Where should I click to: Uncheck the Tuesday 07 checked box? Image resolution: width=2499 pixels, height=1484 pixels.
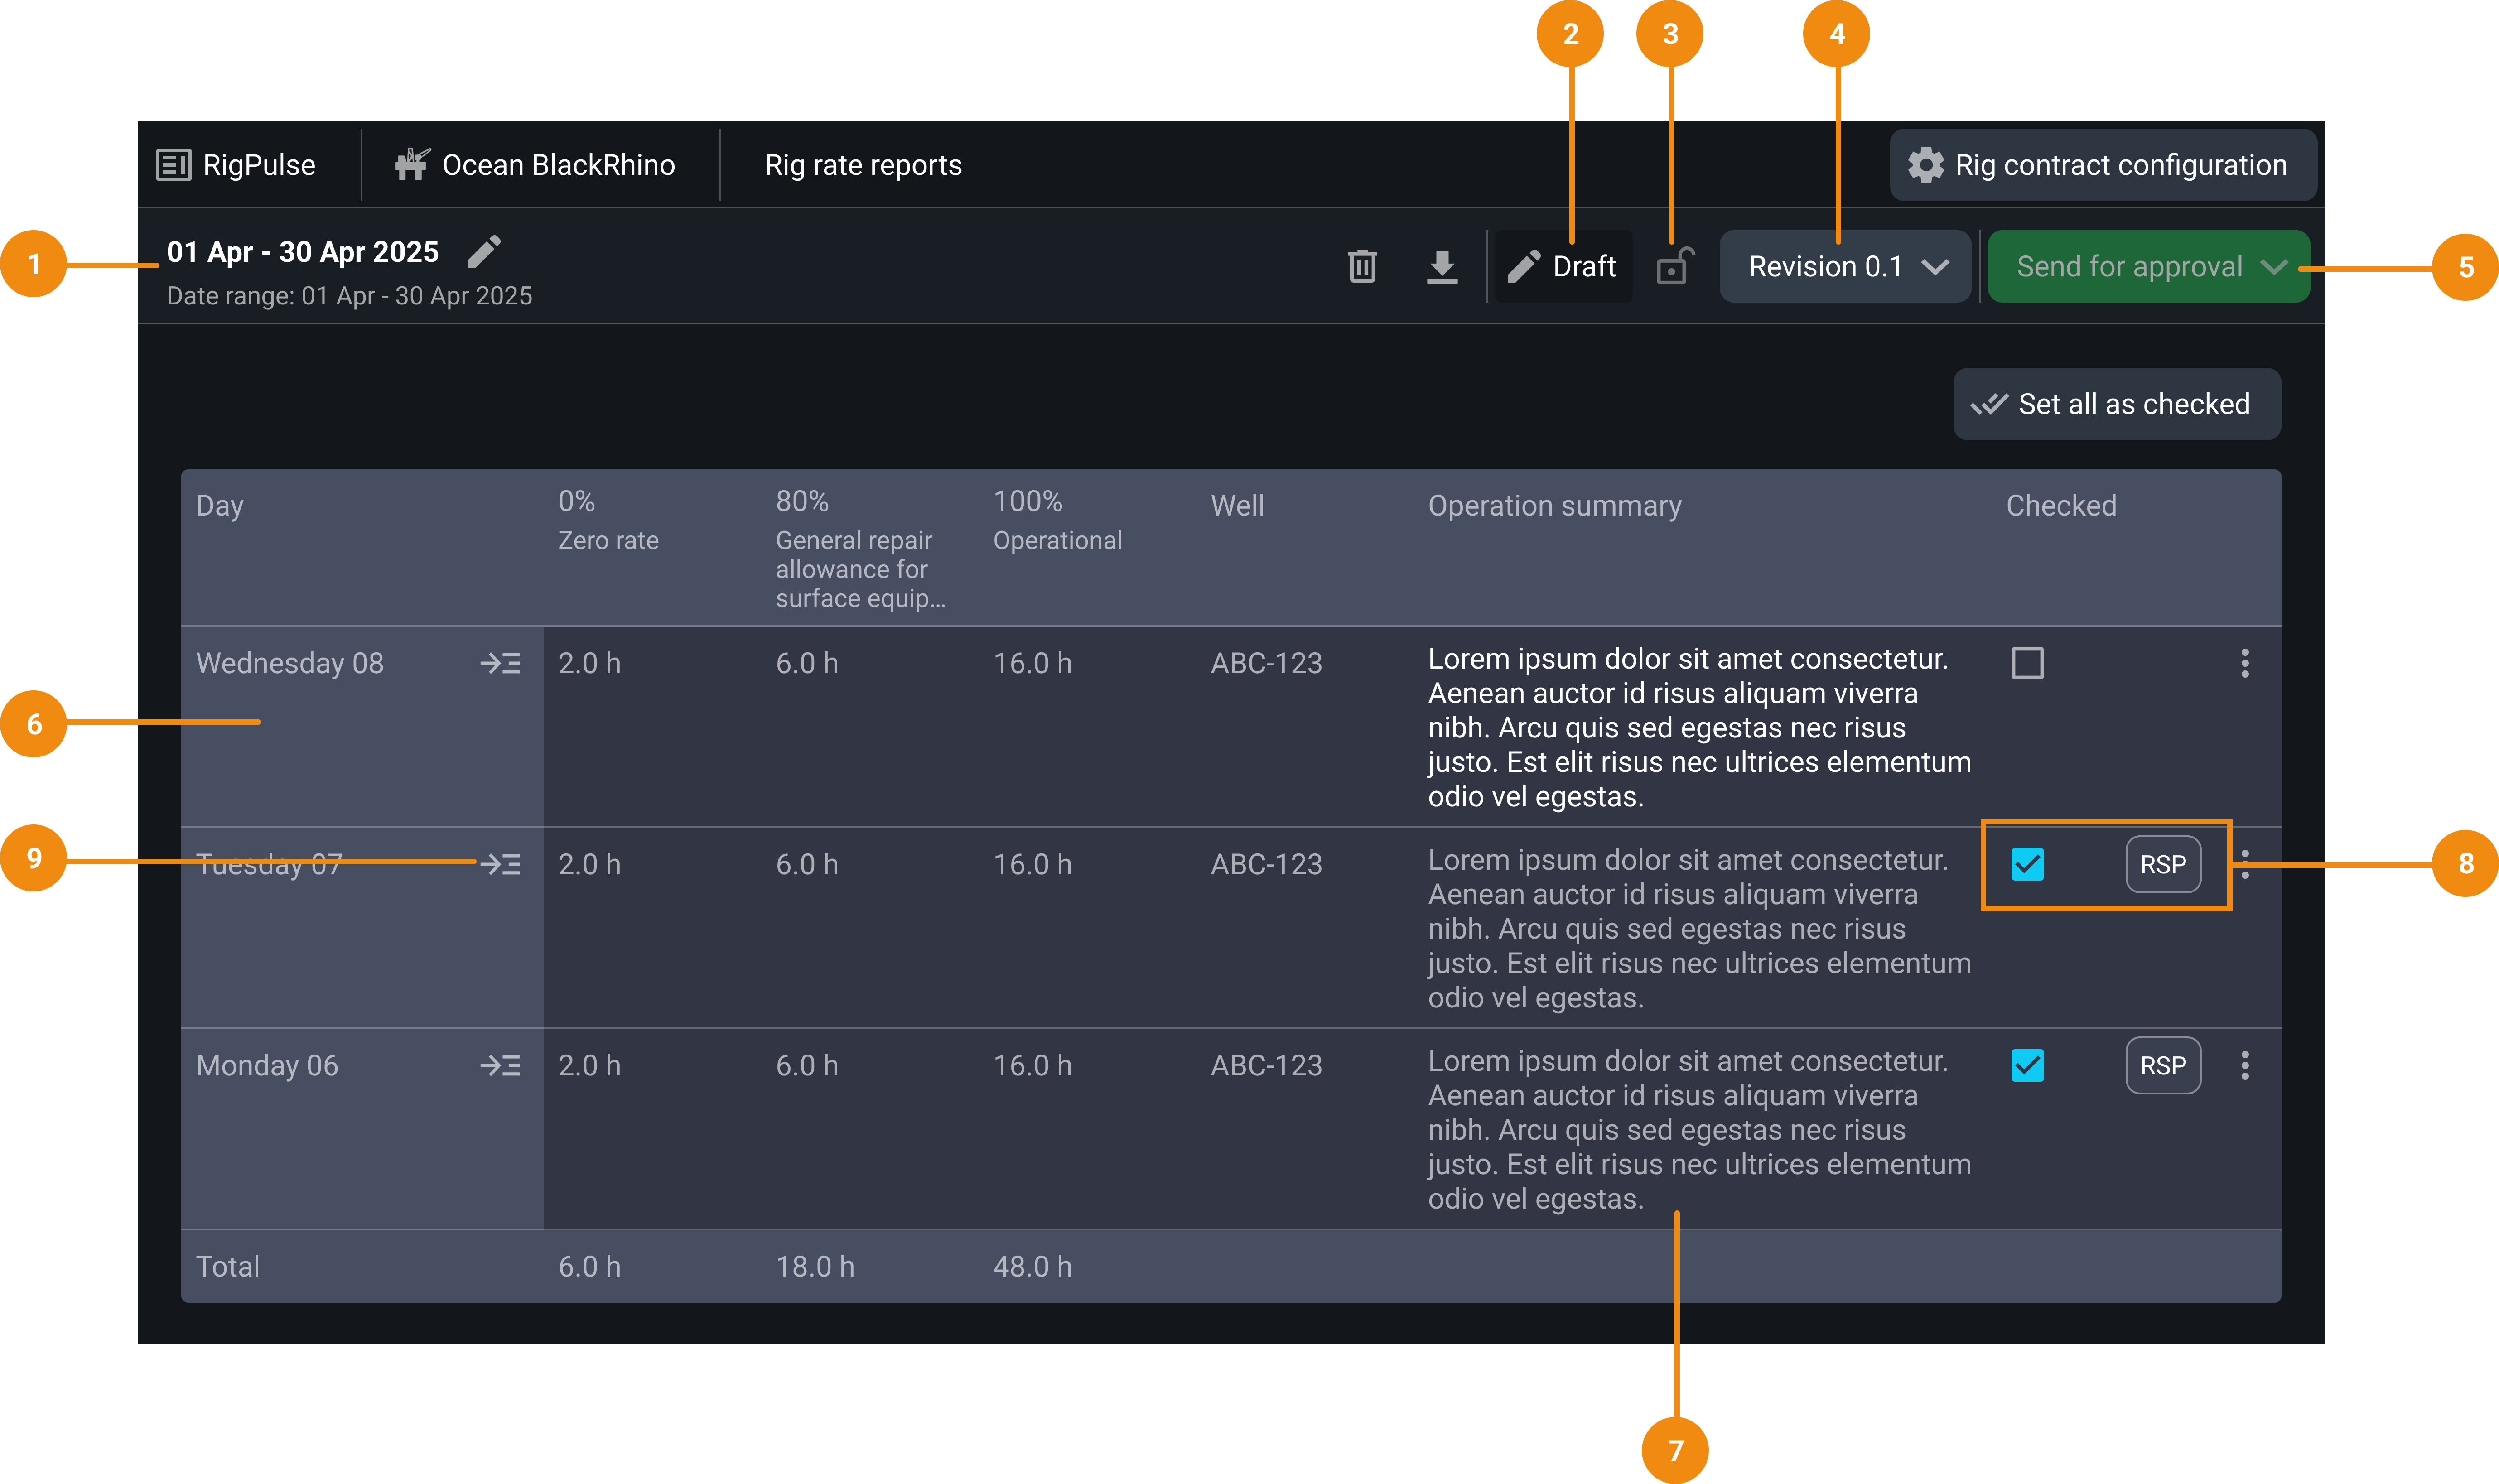[2027, 864]
